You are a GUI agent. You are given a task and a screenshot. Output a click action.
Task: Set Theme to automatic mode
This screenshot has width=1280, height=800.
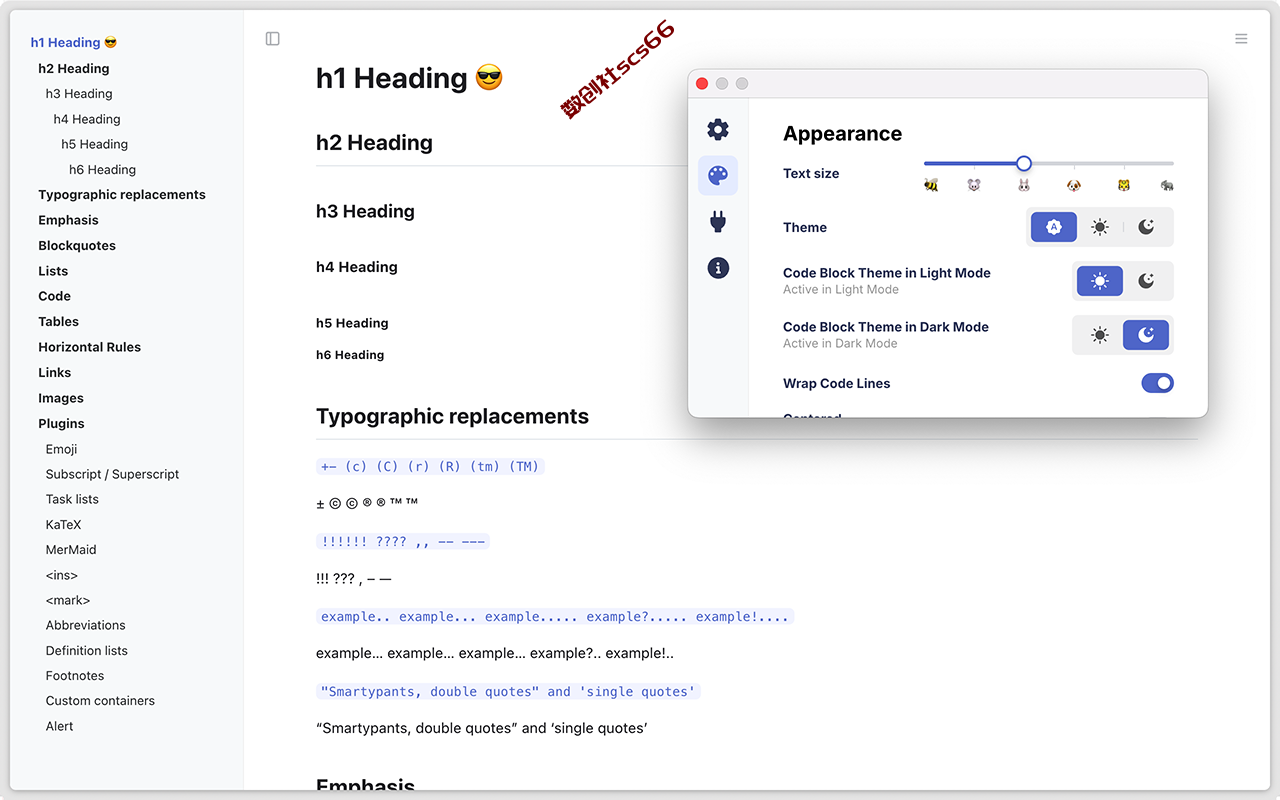(x=1054, y=227)
